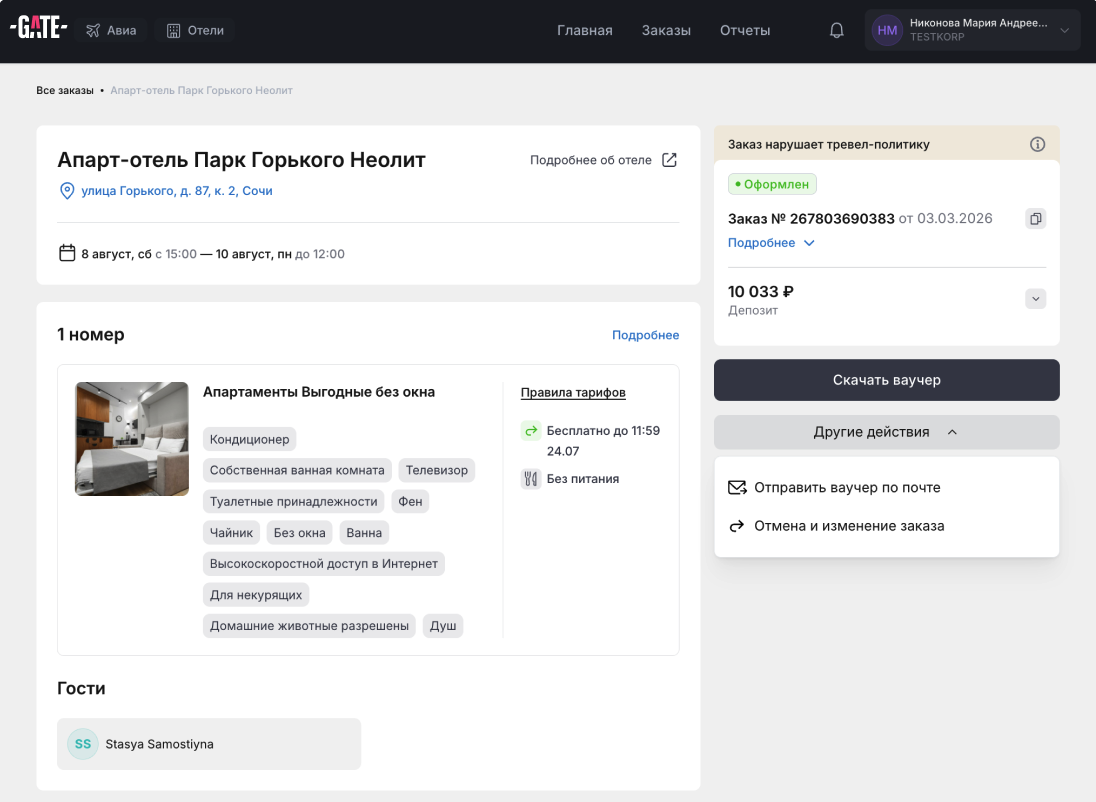The image size is (1096, 802).
Task: Click the location pin icon near address
Action: tap(67, 191)
